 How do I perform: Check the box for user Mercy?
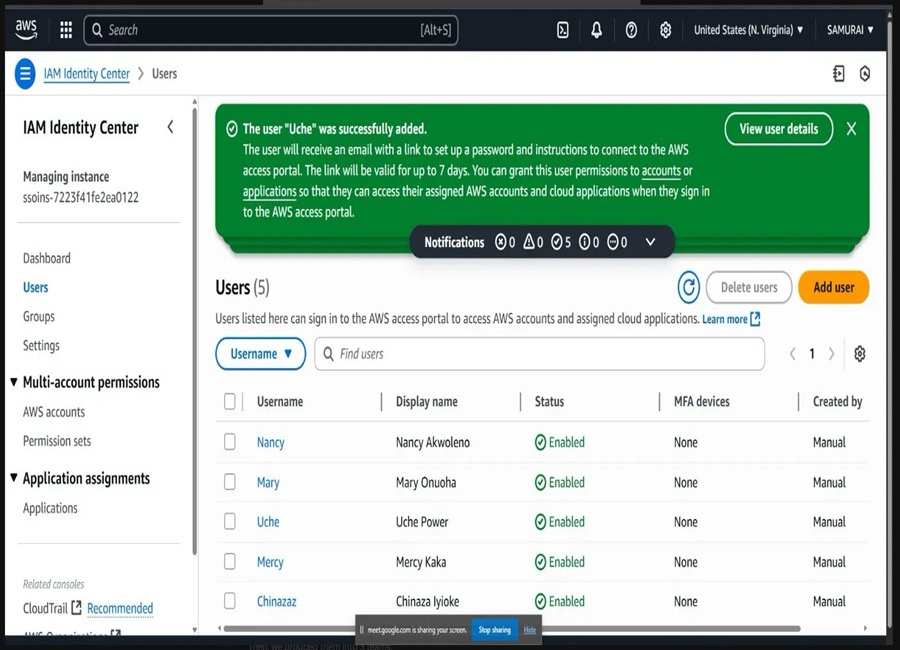point(230,561)
